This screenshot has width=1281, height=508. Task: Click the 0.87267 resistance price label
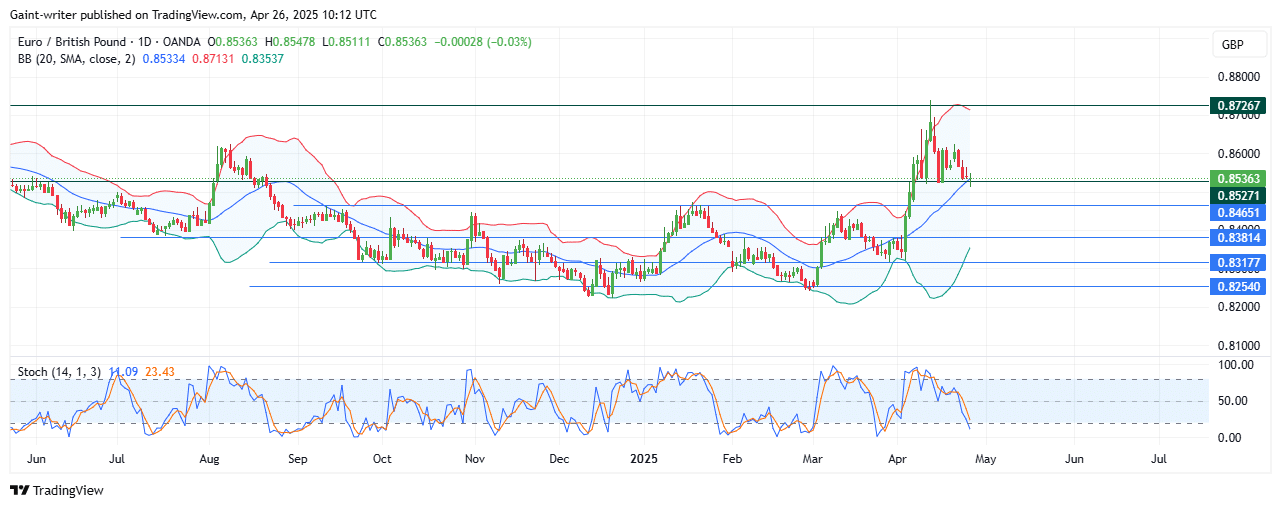(x=1240, y=105)
